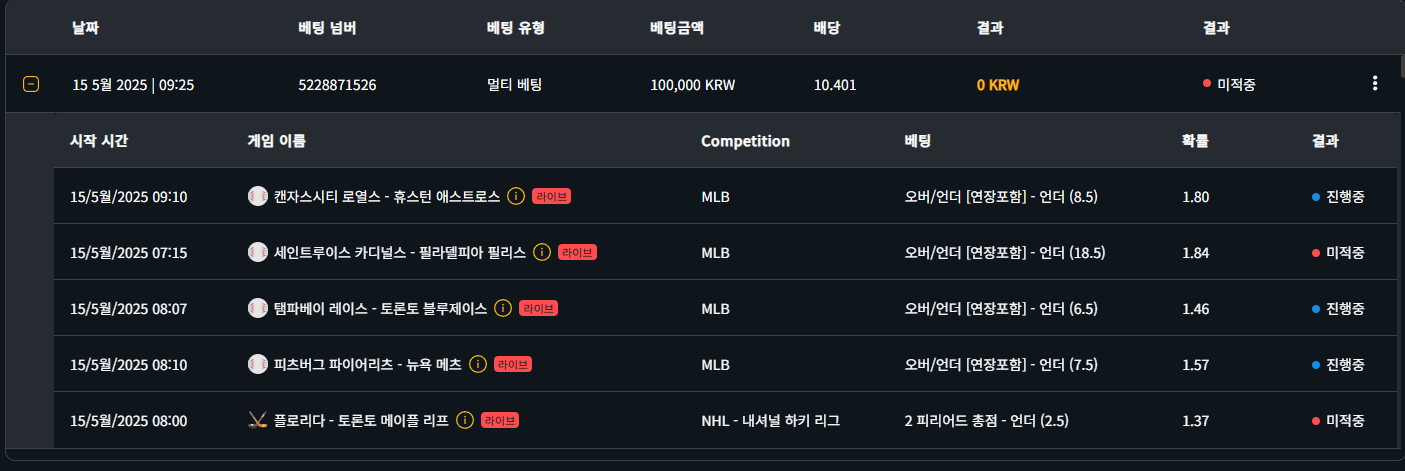Click the 베팅금액 column header
Screen dimensions: 1405x471
(677, 28)
